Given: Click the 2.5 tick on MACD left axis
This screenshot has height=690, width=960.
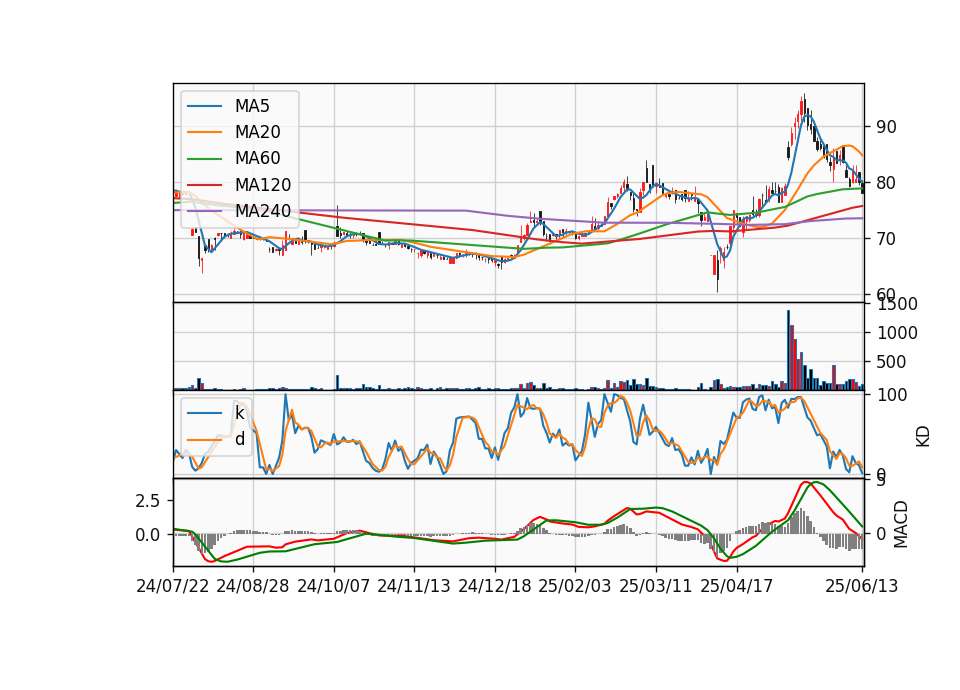Looking at the screenshot, I should pos(148,501).
